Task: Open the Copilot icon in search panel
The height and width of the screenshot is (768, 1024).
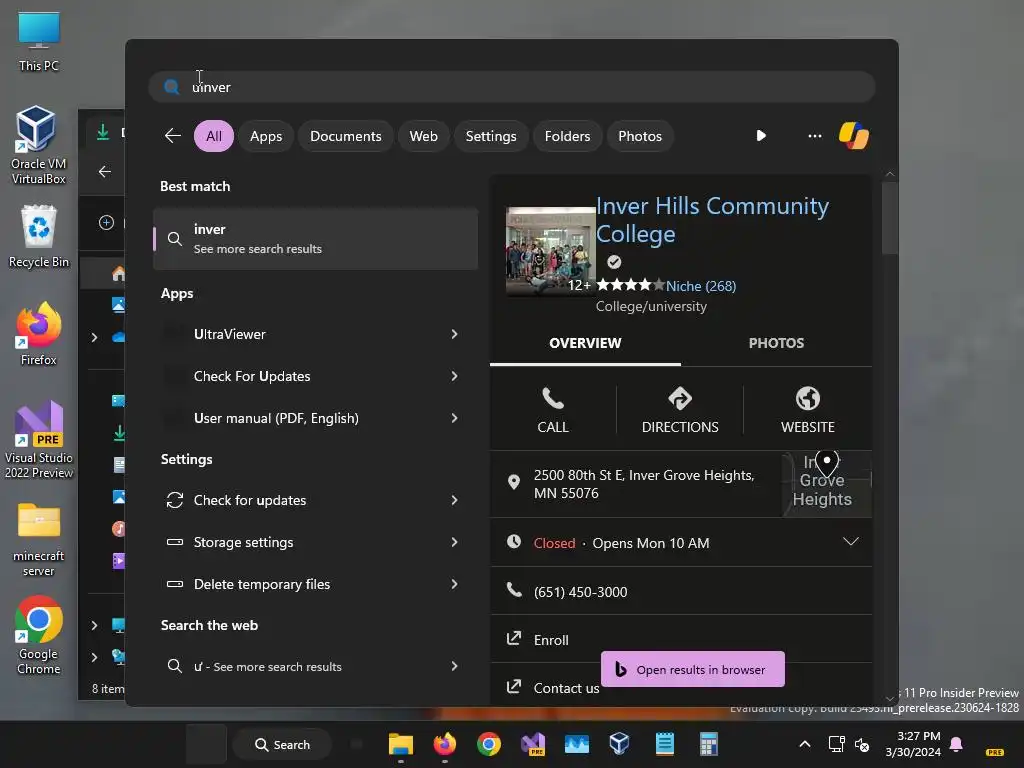Action: [853, 136]
